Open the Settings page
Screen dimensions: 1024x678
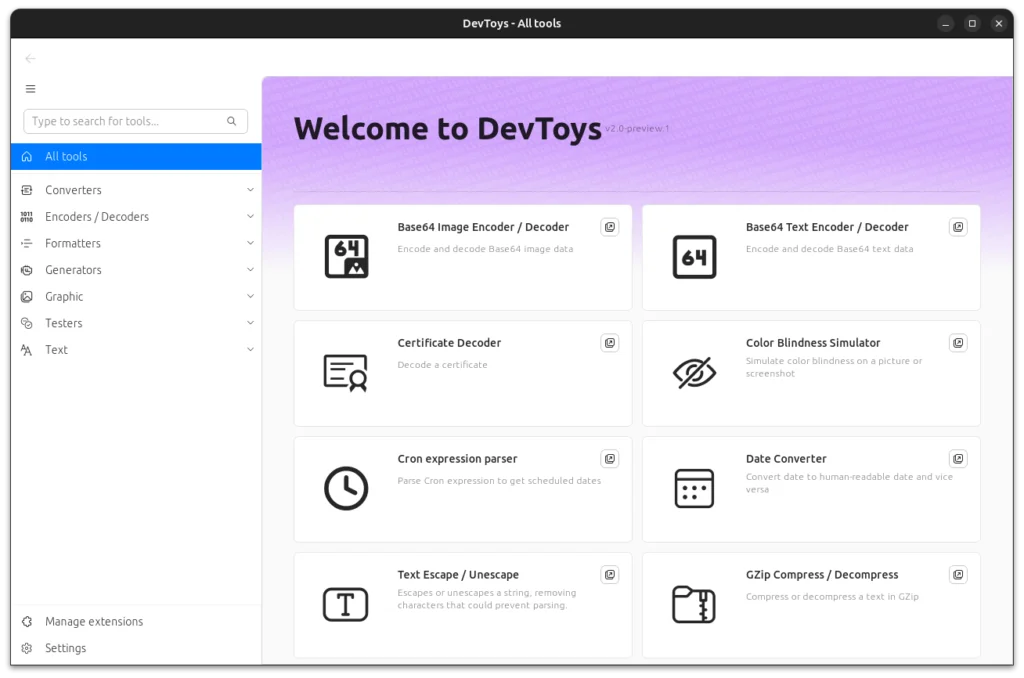pyautogui.click(x=66, y=649)
